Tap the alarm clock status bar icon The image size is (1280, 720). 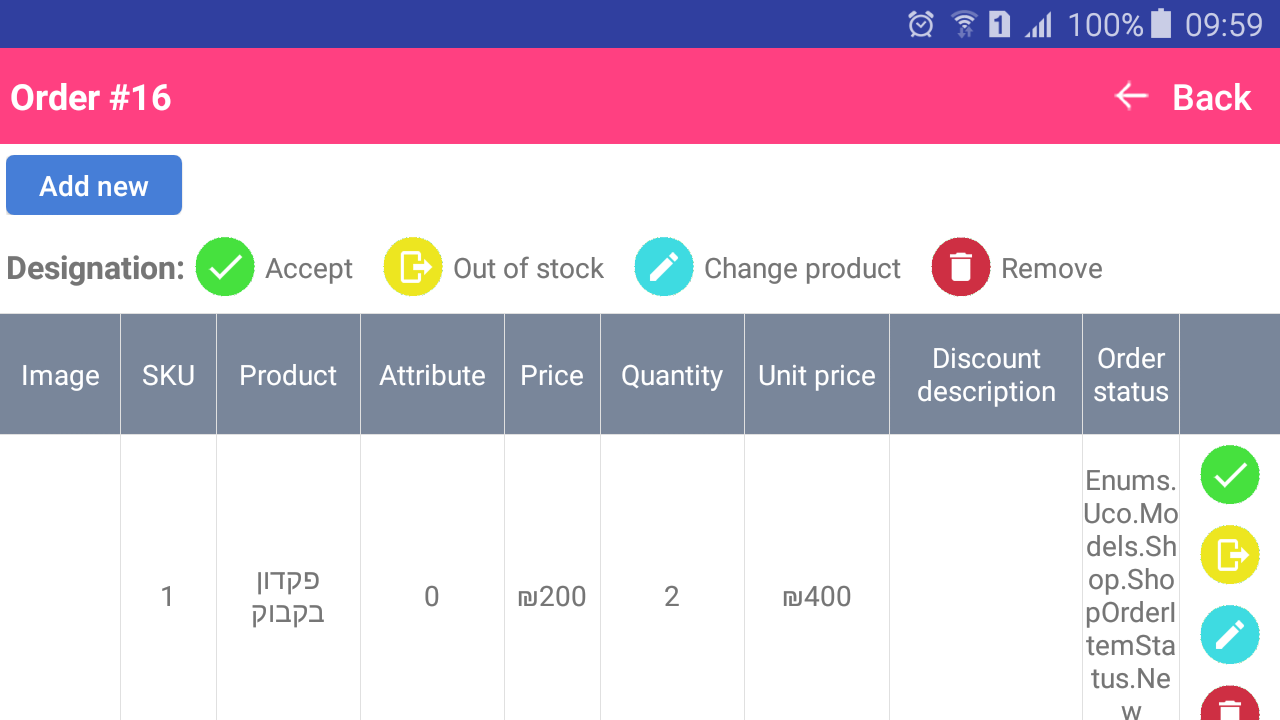point(921,24)
